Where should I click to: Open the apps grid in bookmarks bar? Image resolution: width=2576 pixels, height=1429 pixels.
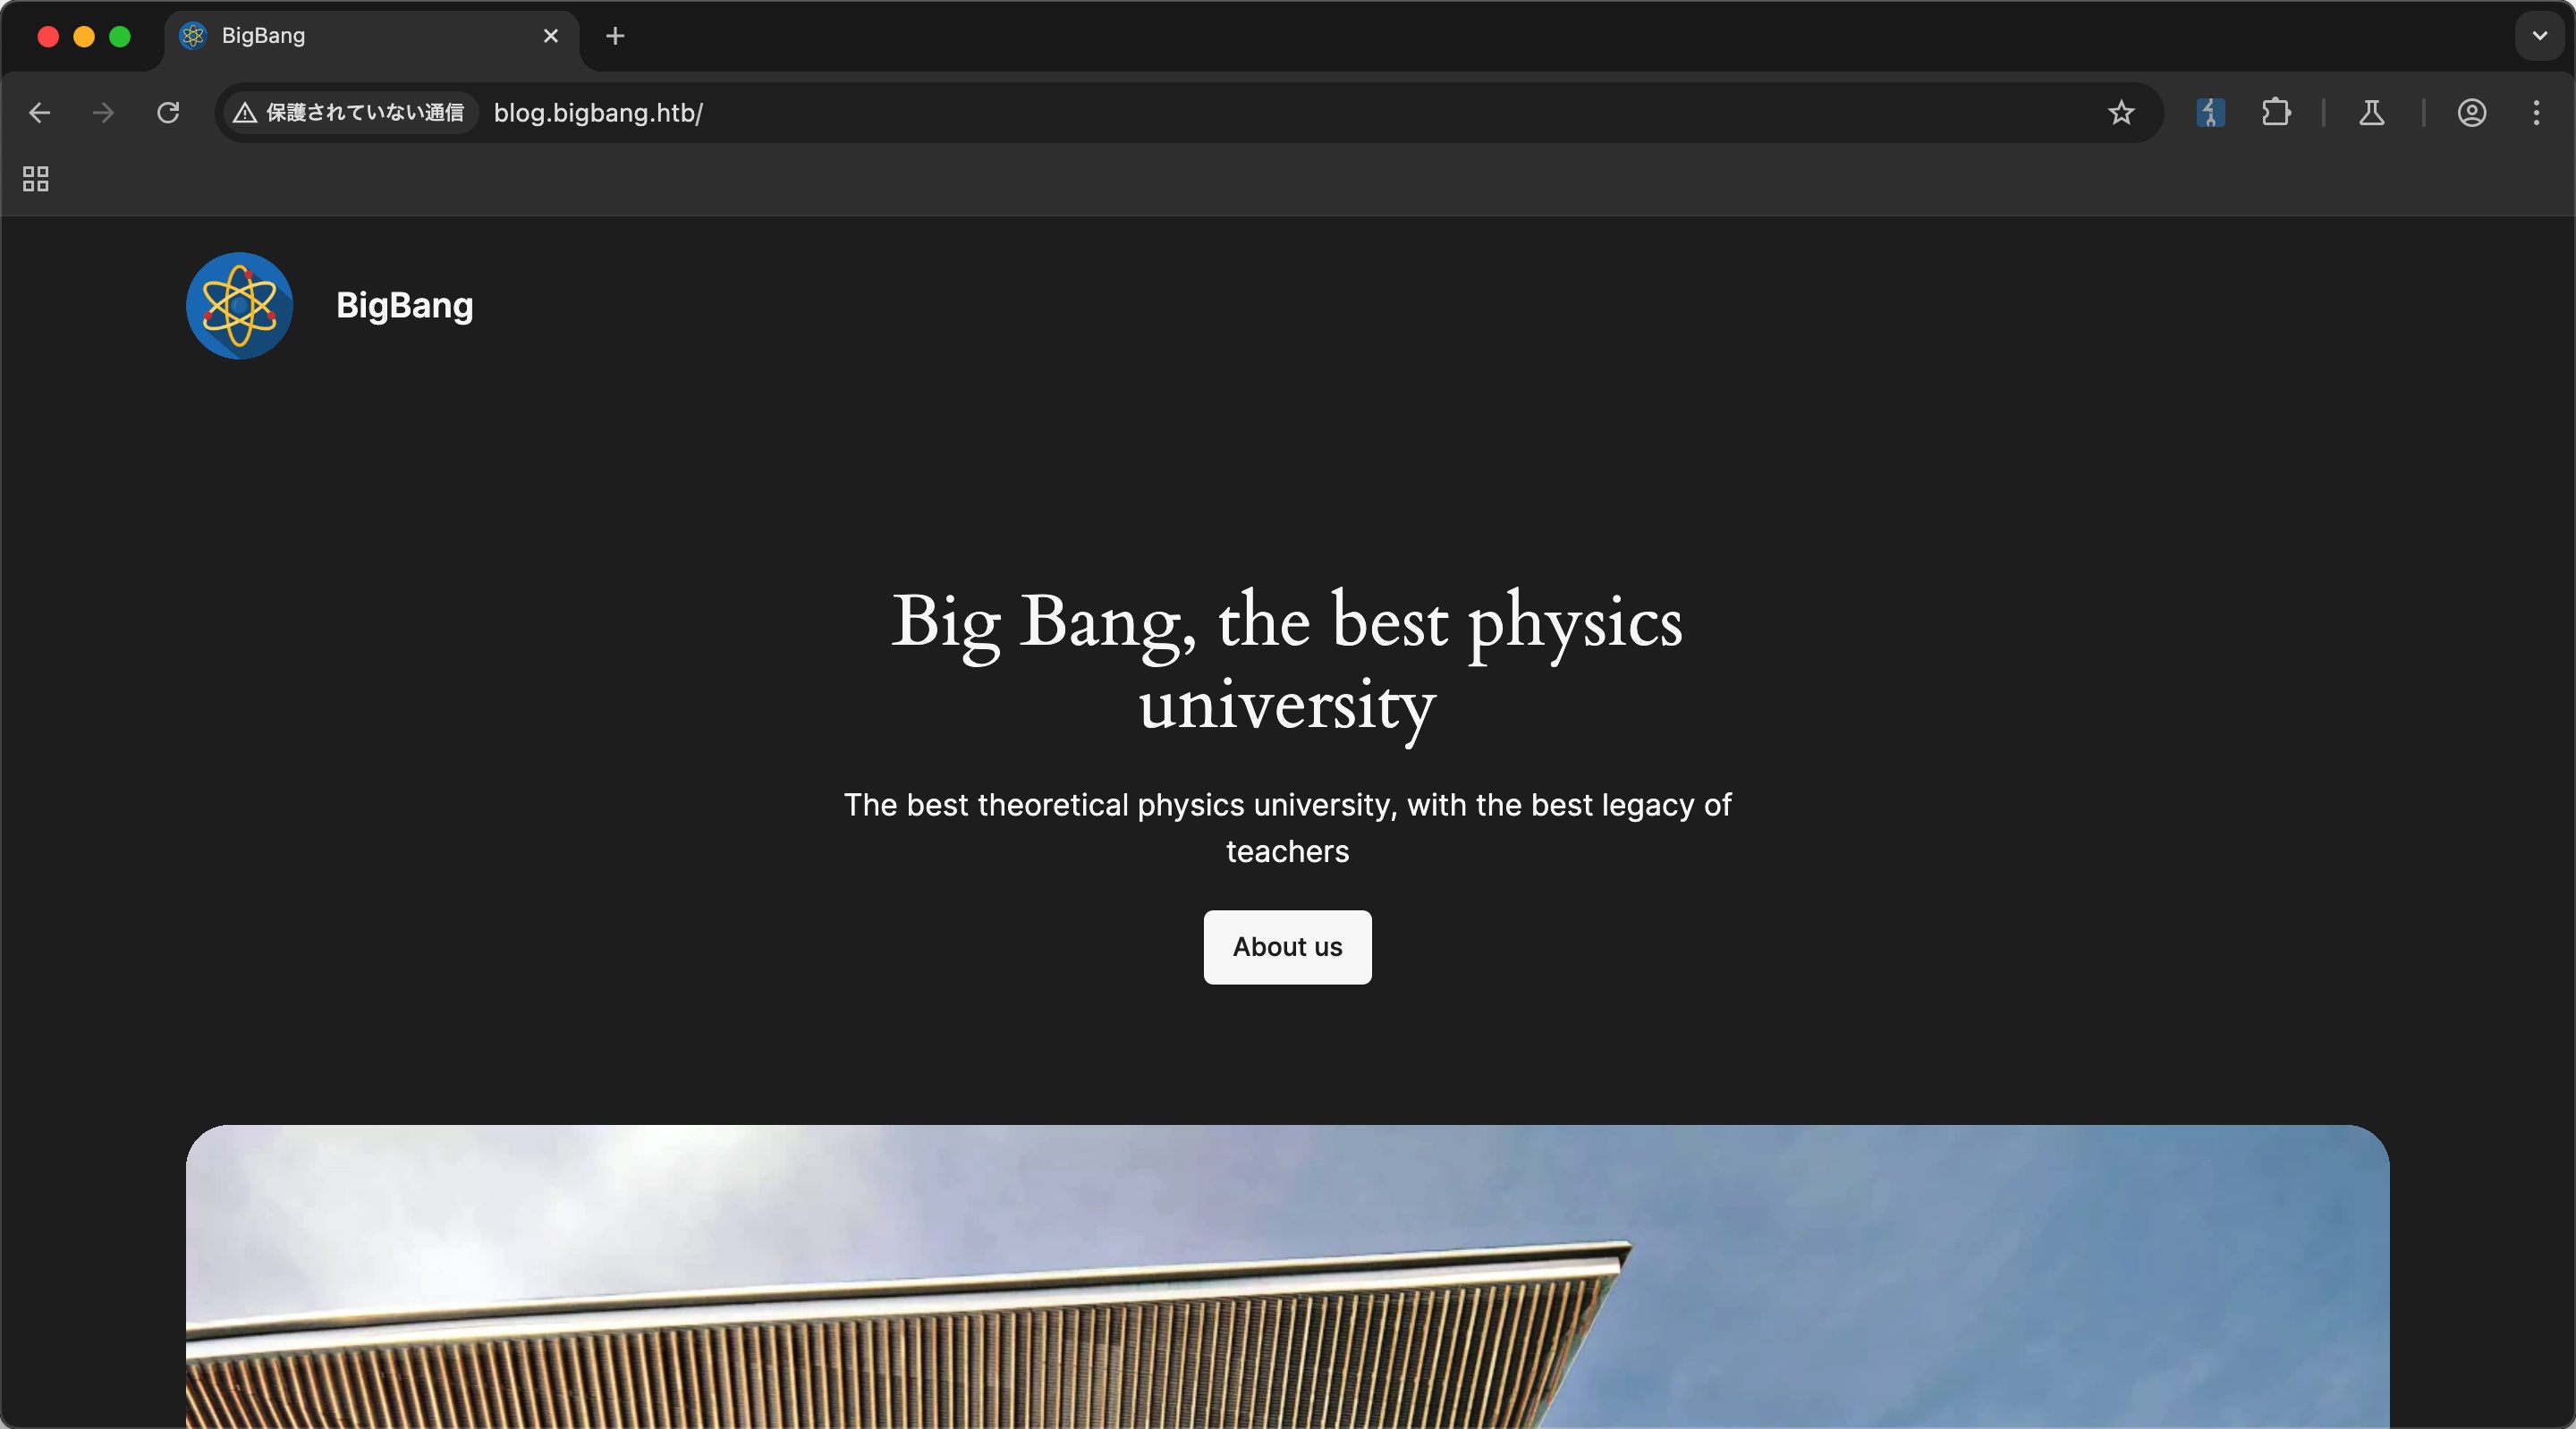[x=36, y=179]
